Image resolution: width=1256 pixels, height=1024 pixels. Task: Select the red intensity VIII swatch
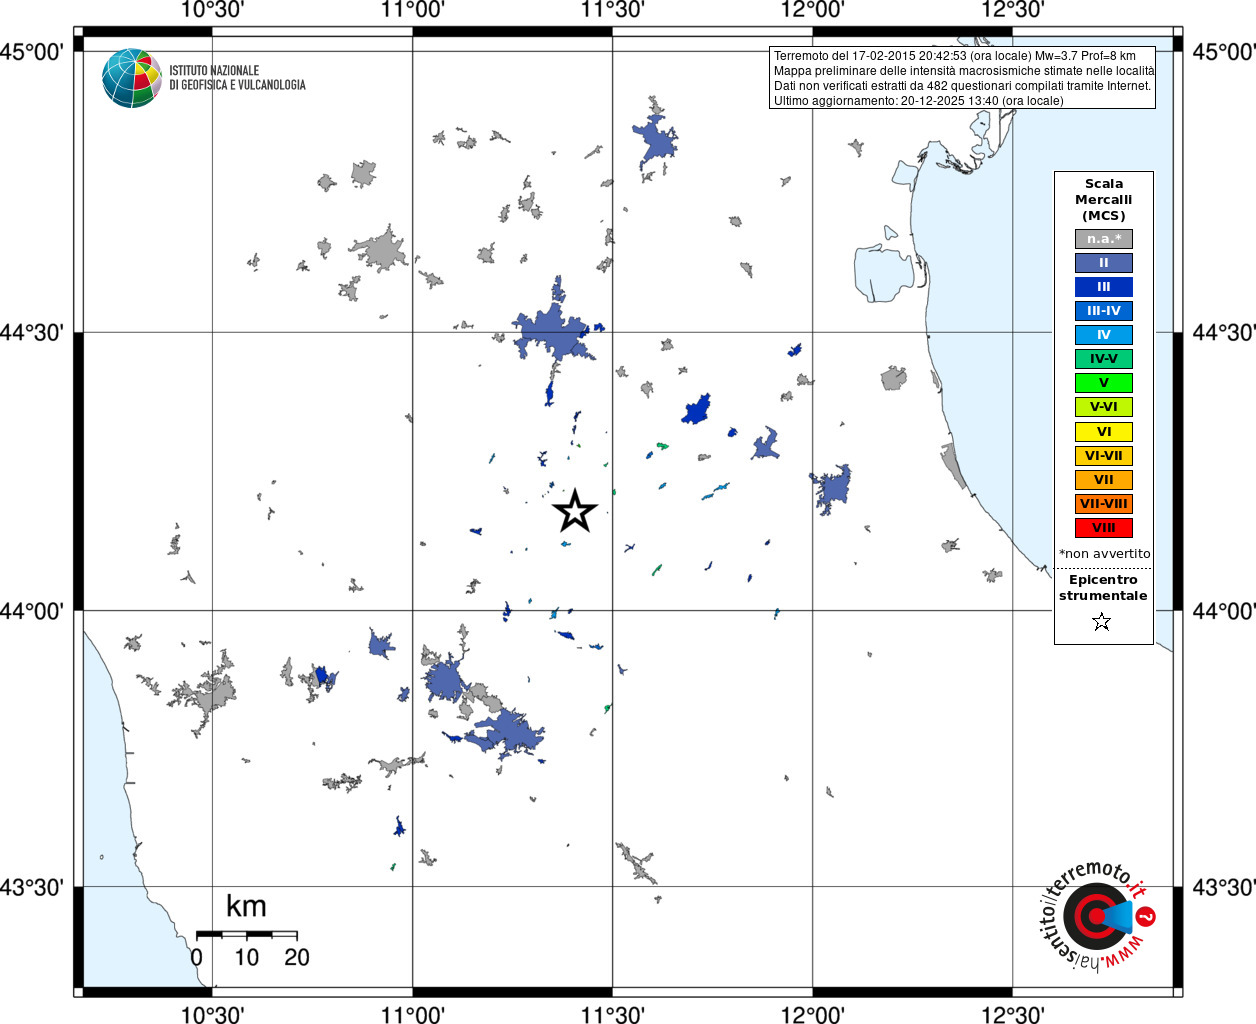(x=1104, y=528)
